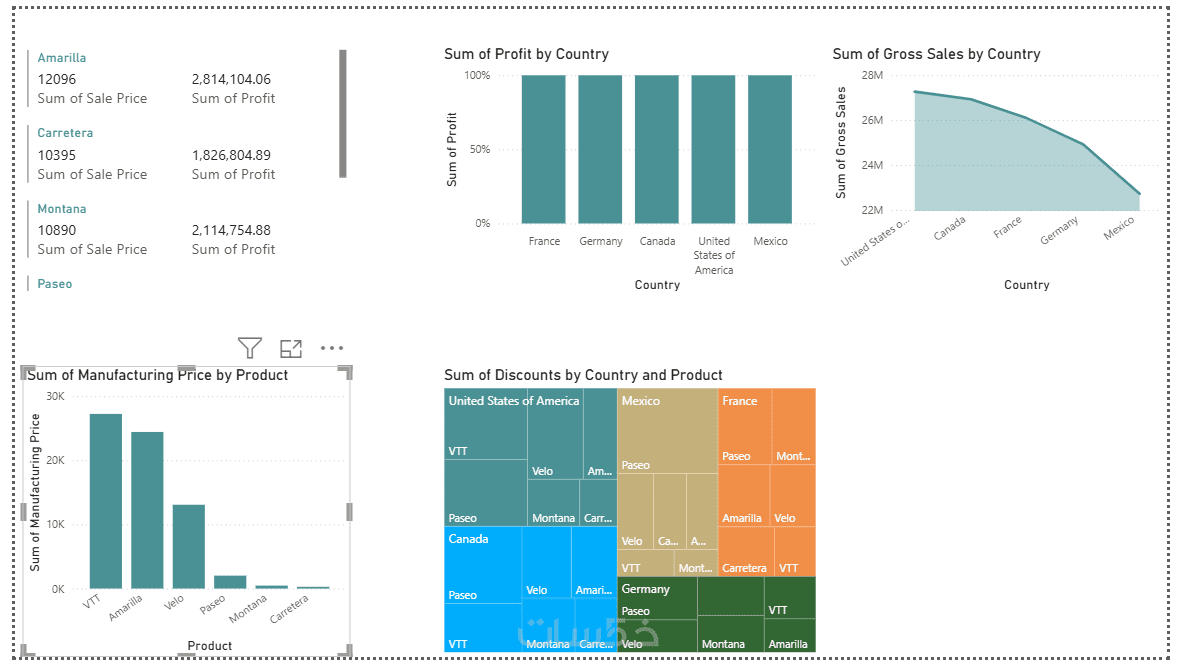Click the Carretera heading in multi-row card

pyautogui.click(x=65, y=133)
